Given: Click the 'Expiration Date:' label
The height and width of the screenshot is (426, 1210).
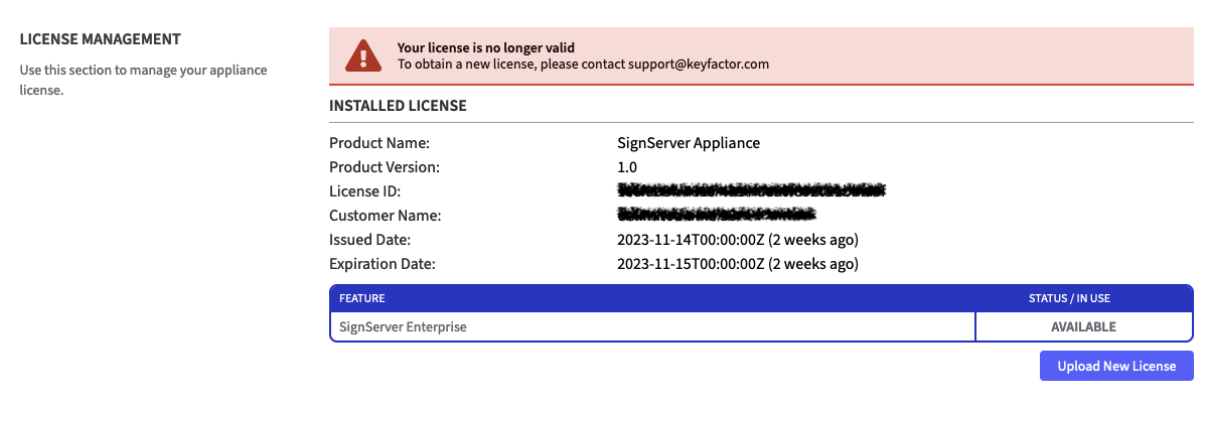Looking at the screenshot, I should click(382, 264).
